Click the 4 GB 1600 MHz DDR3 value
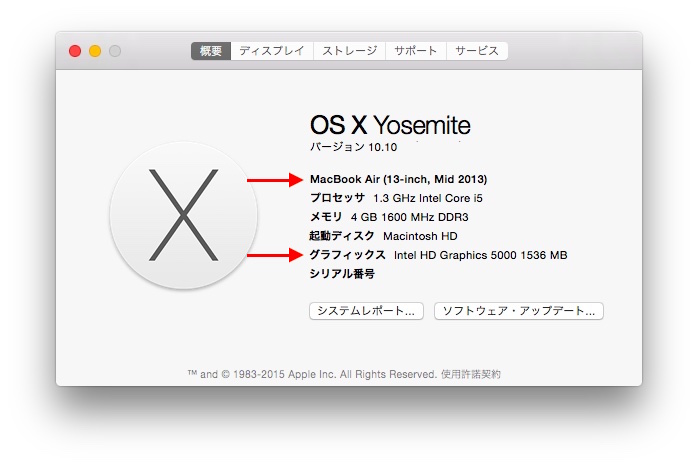This screenshot has width=698, height=466. [410, 217]
